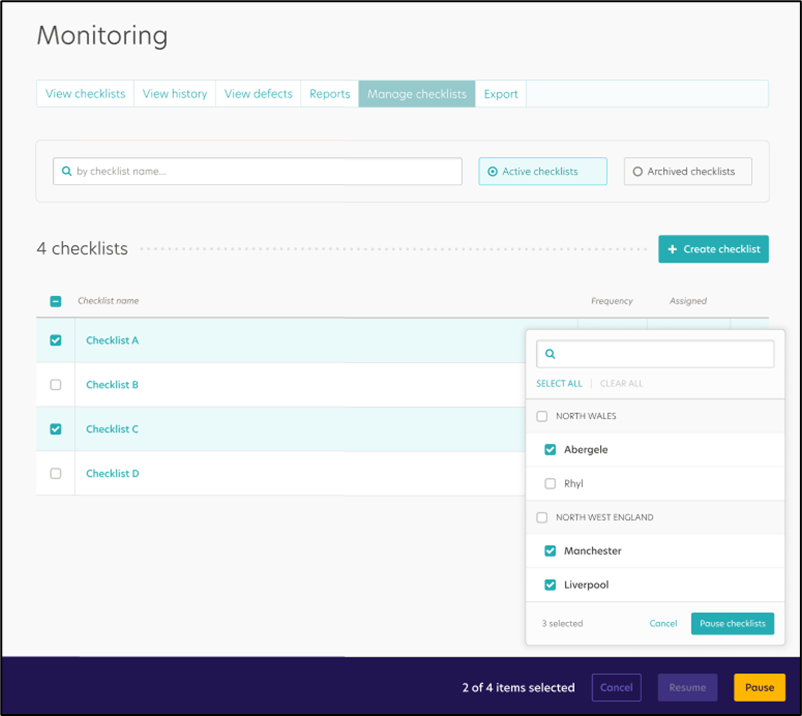Select the Archived checklists radio button
Screen dimensions: 802x716
pos(638,171)
